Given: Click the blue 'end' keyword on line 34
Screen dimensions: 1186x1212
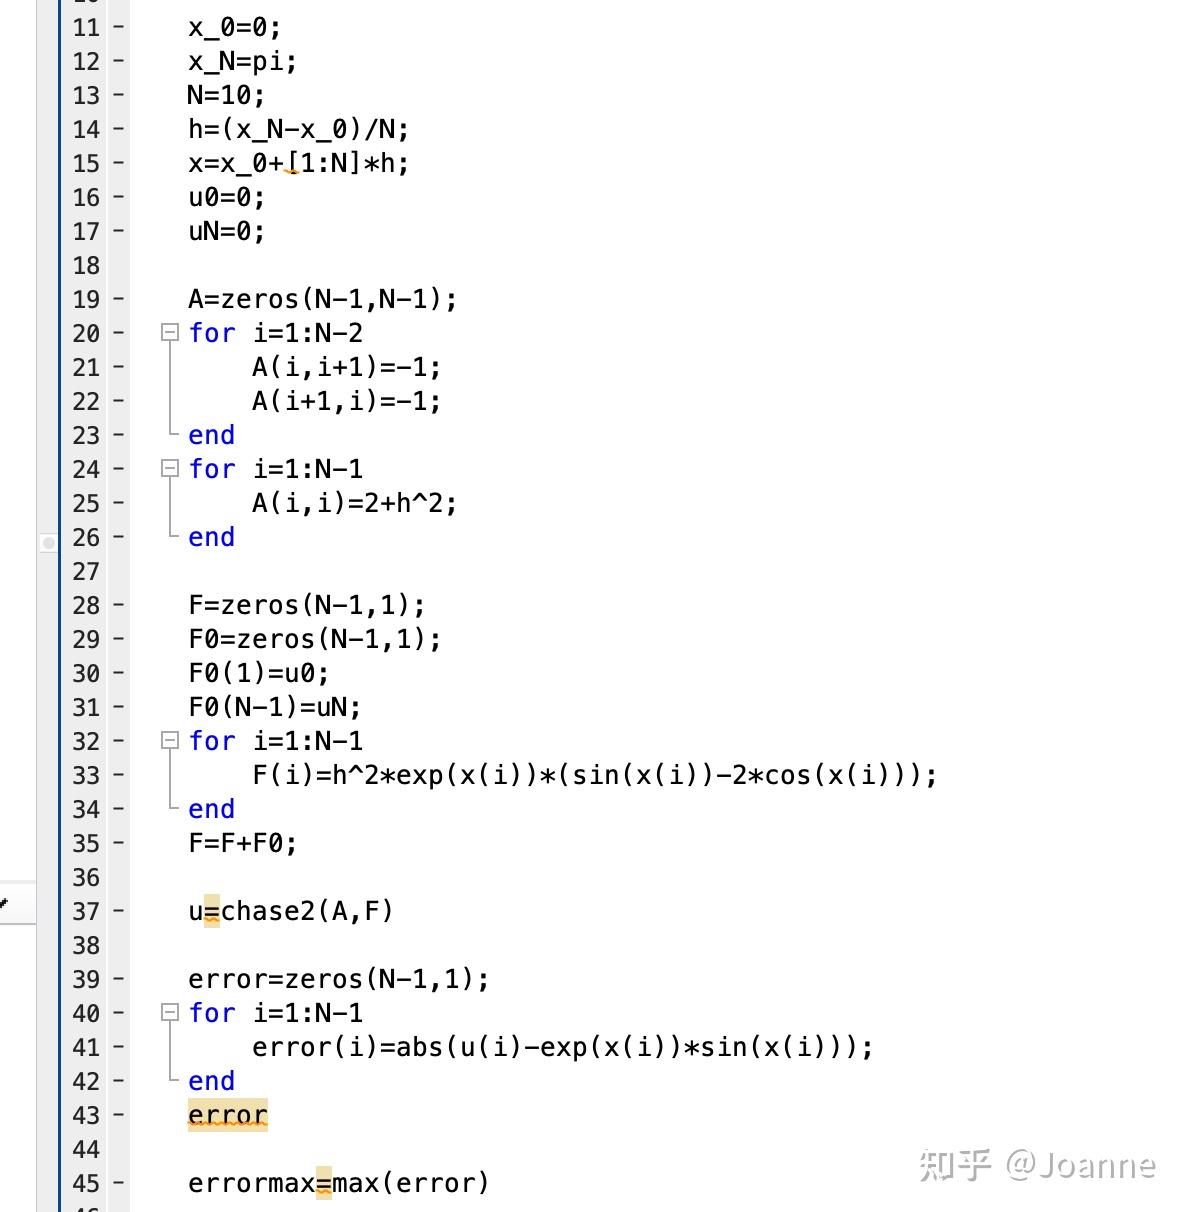Looking at the screenshot, I should pyautogui.click(x=211, y=809).
